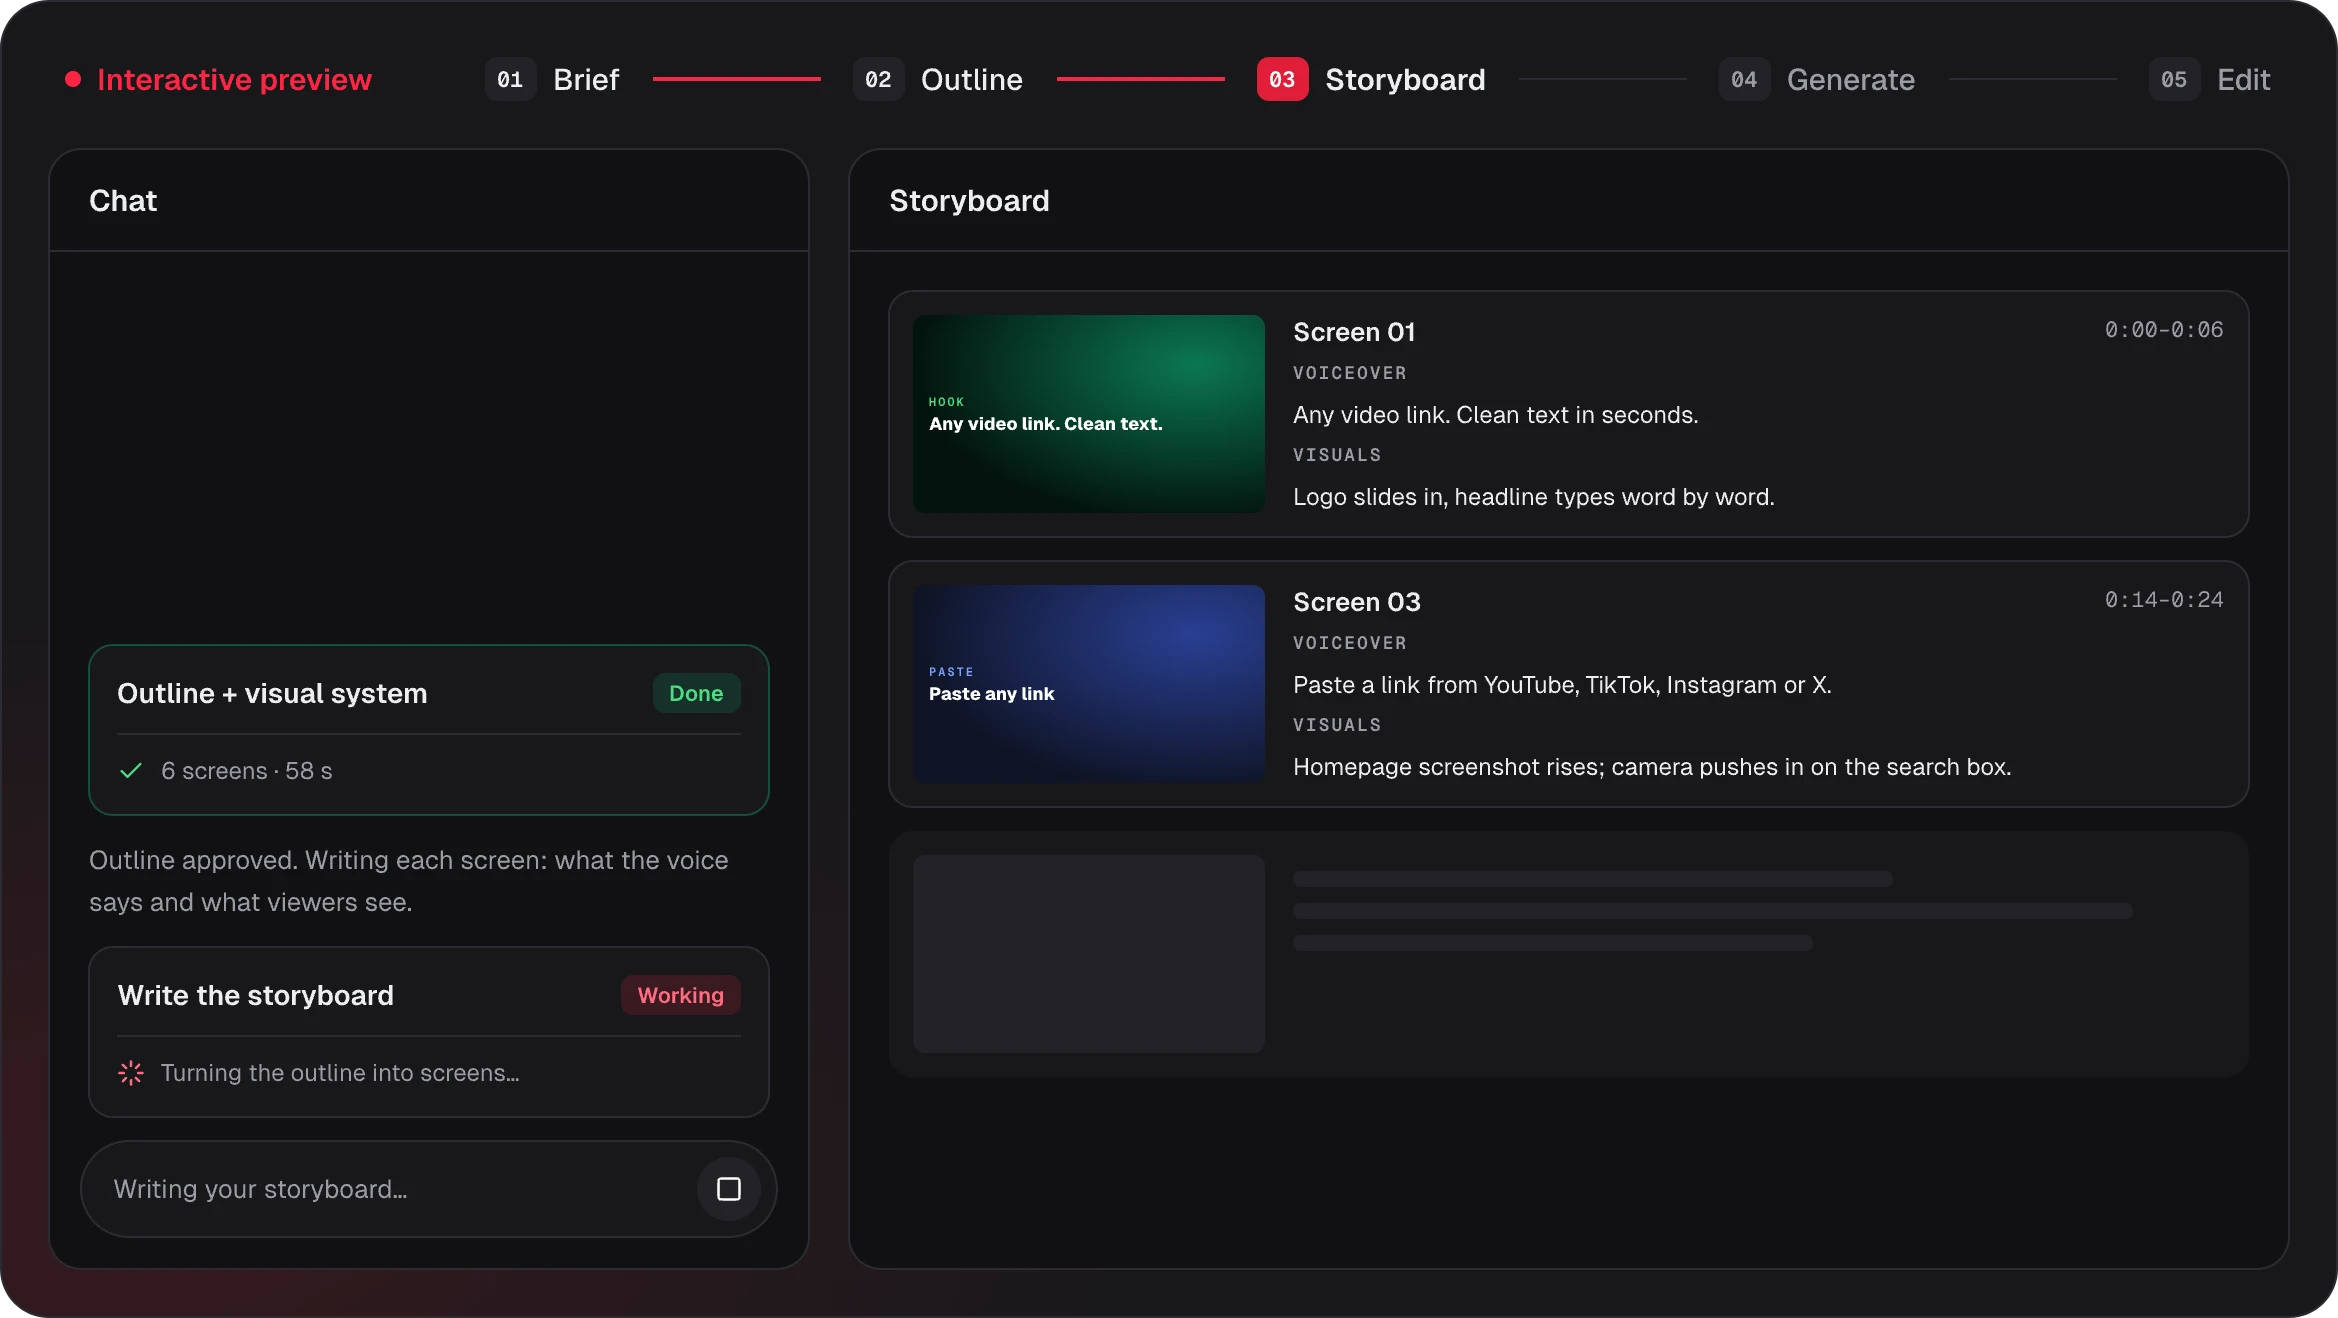Click the red dot before Interactive preview
2338x1318 pixels.
pyautogui.click(x=73, y=79)
